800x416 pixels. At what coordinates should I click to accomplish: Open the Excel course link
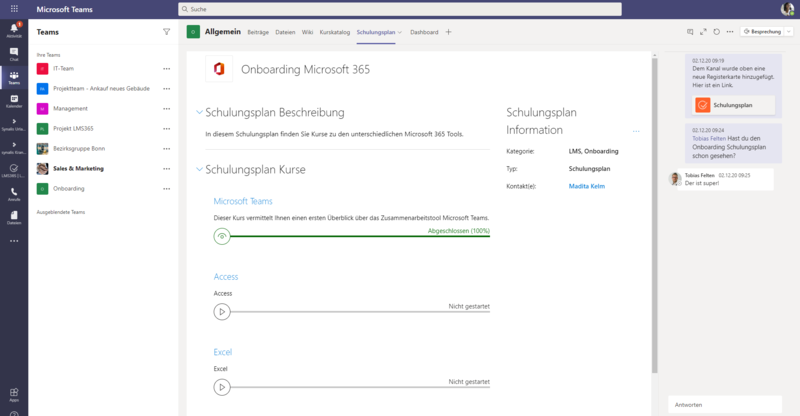(222, 352)
